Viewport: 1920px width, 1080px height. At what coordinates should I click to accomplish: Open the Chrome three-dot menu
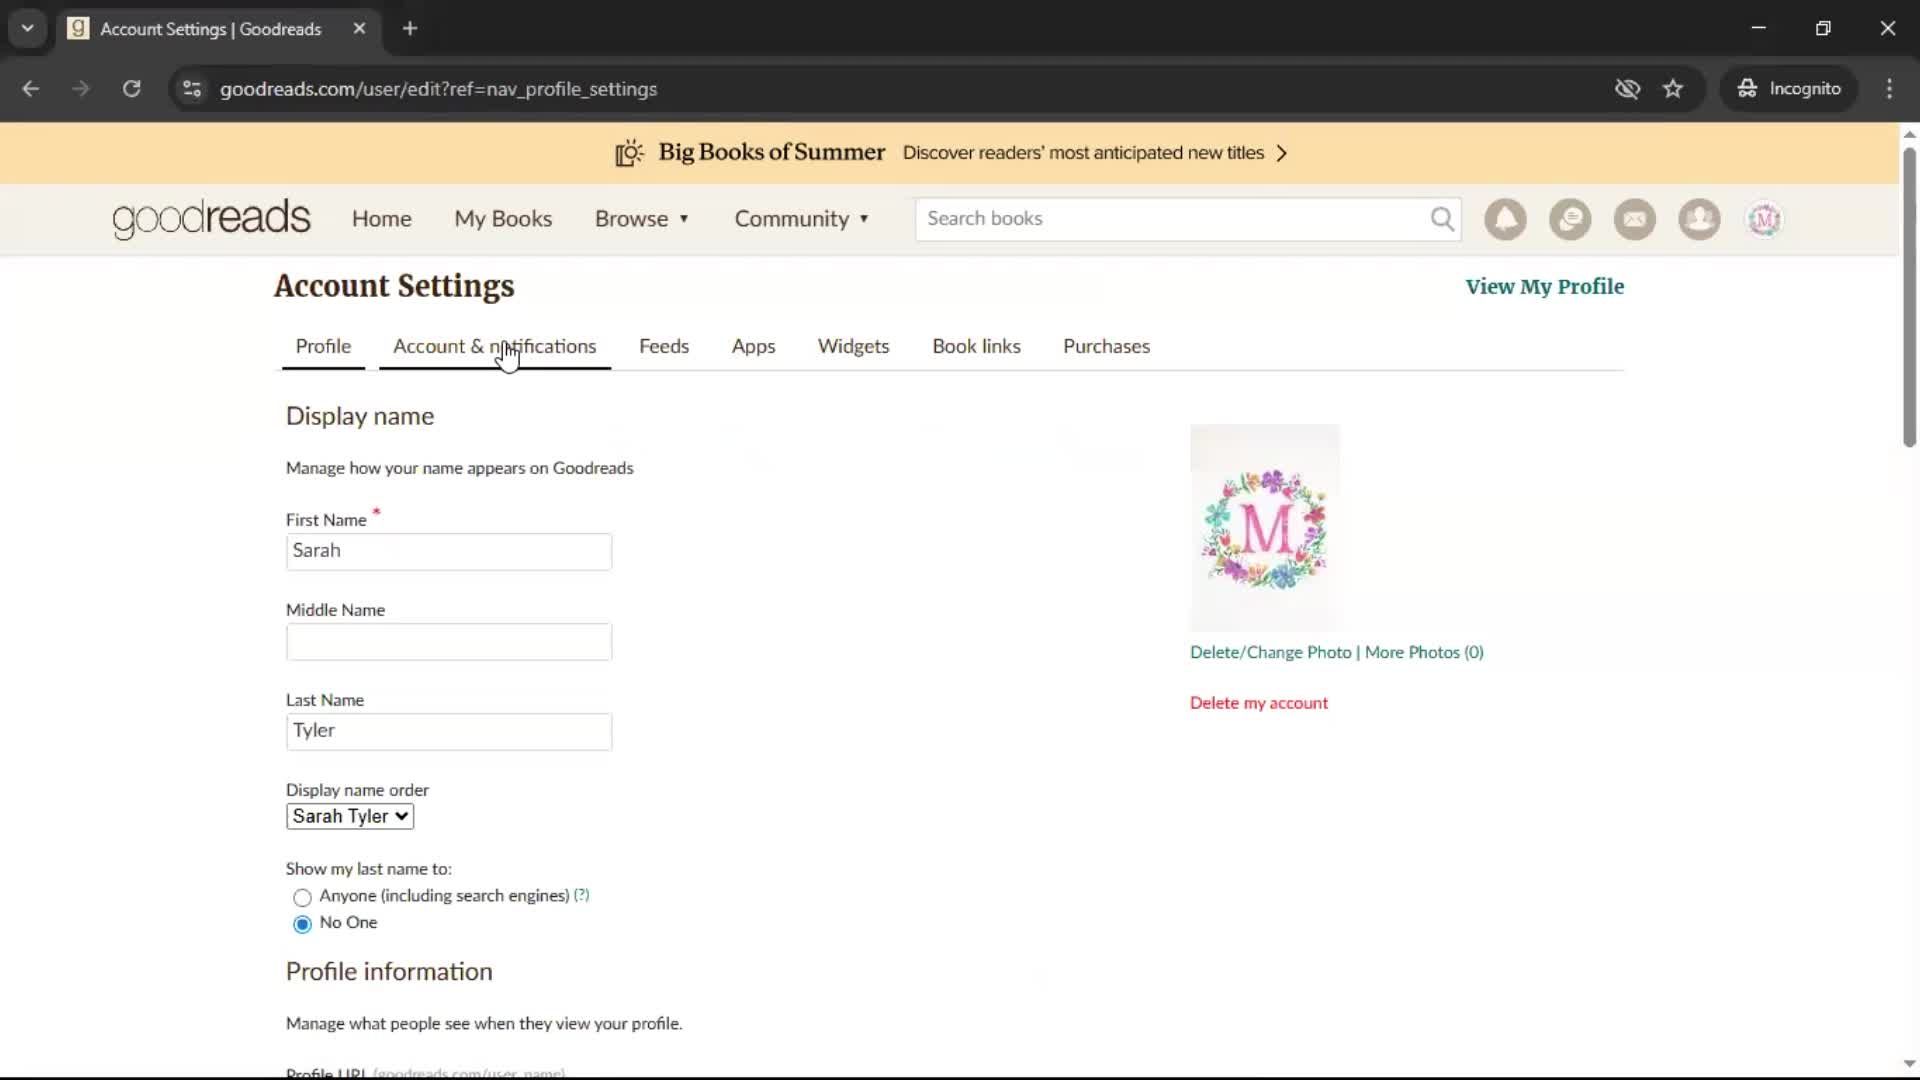[1889, 89]
